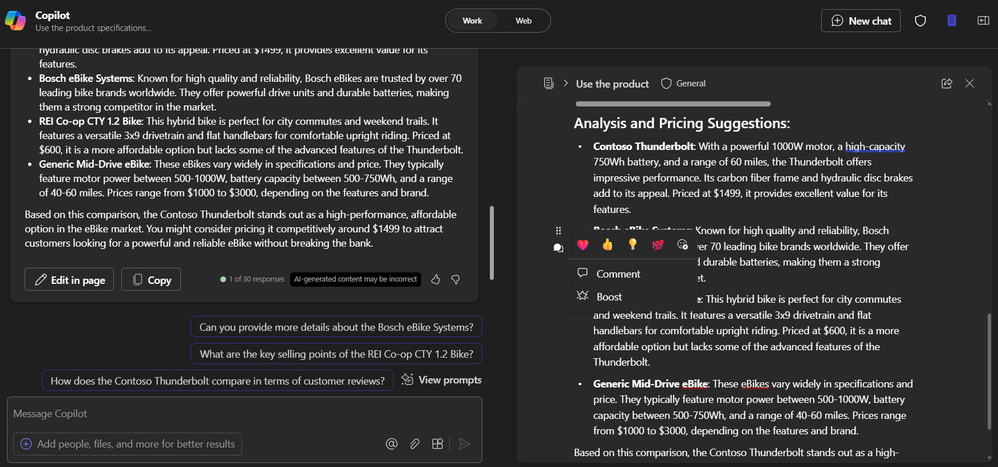Click the drag handle dots icon
The image size is (998, 467).
pyautogui.click(x=558, y=230)
